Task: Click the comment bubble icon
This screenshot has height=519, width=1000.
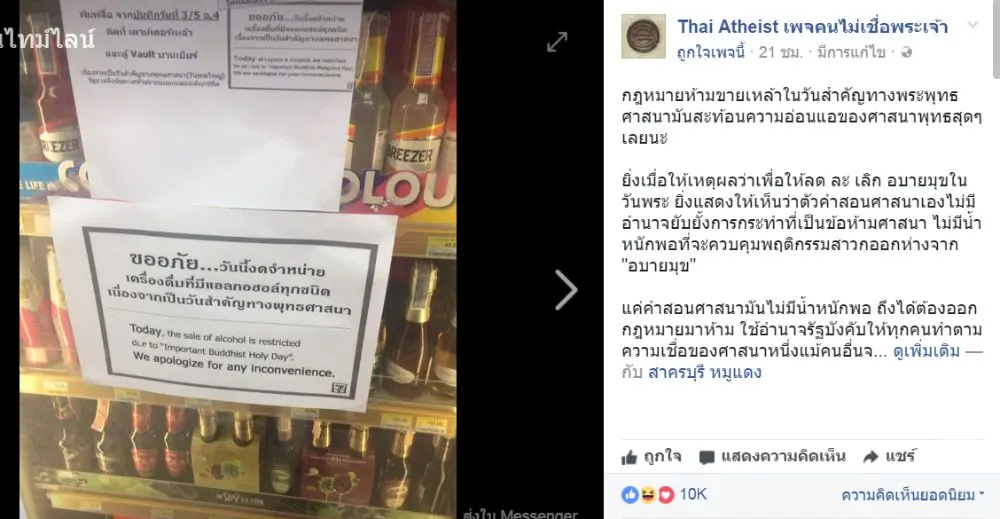Action: click(707, 457)
